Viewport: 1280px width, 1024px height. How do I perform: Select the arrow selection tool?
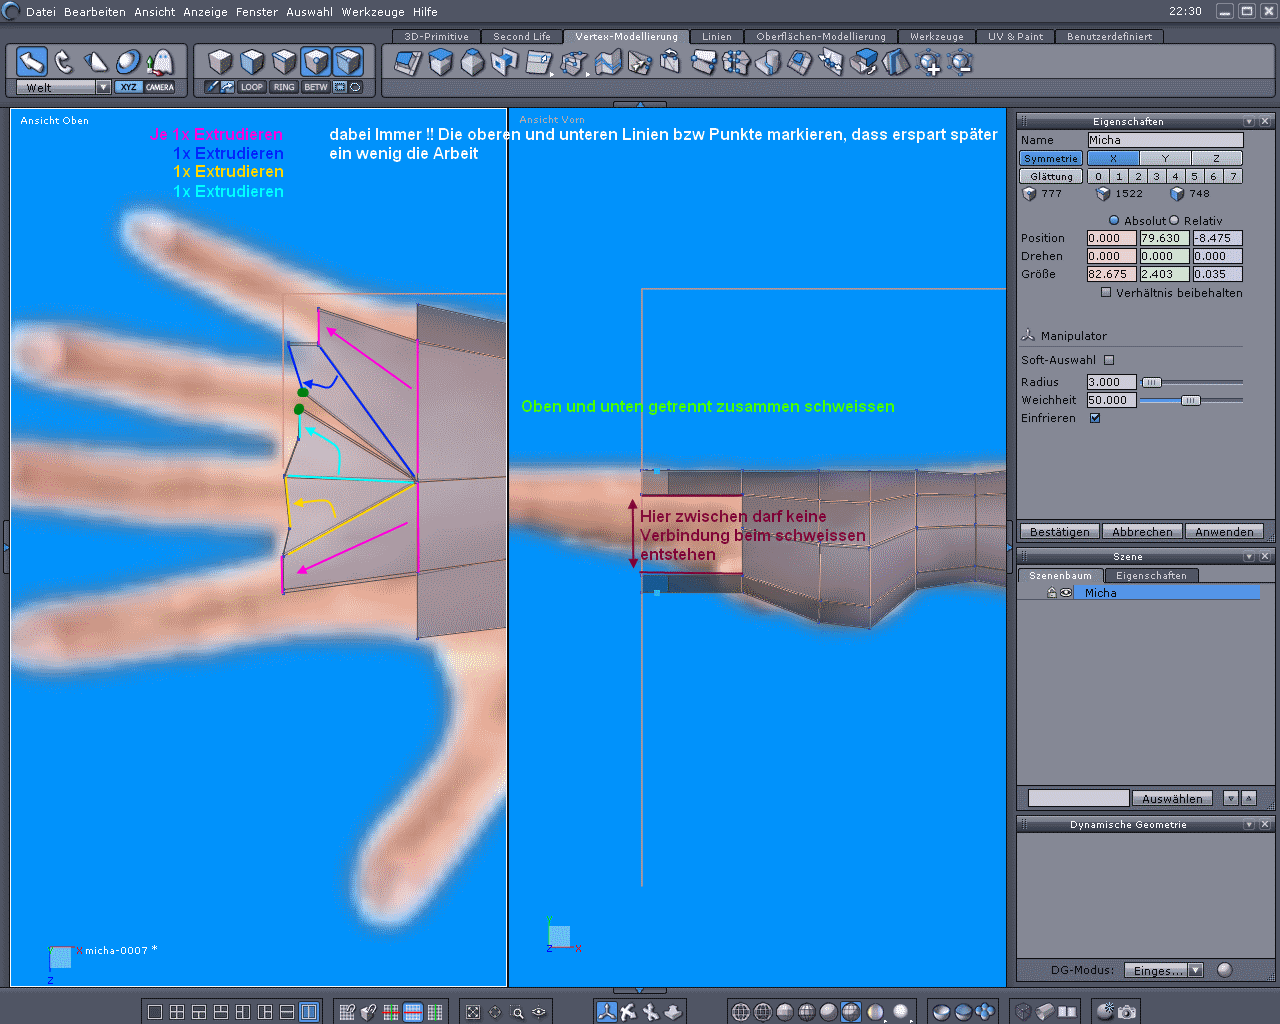coord(32,62)
